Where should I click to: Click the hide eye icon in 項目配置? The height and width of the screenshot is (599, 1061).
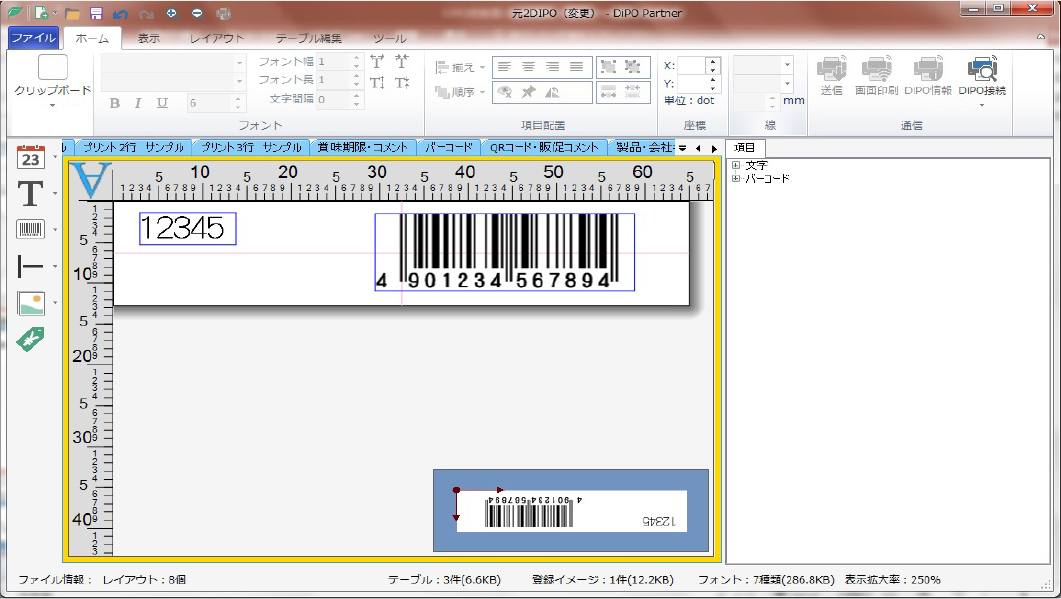[504, 92]
